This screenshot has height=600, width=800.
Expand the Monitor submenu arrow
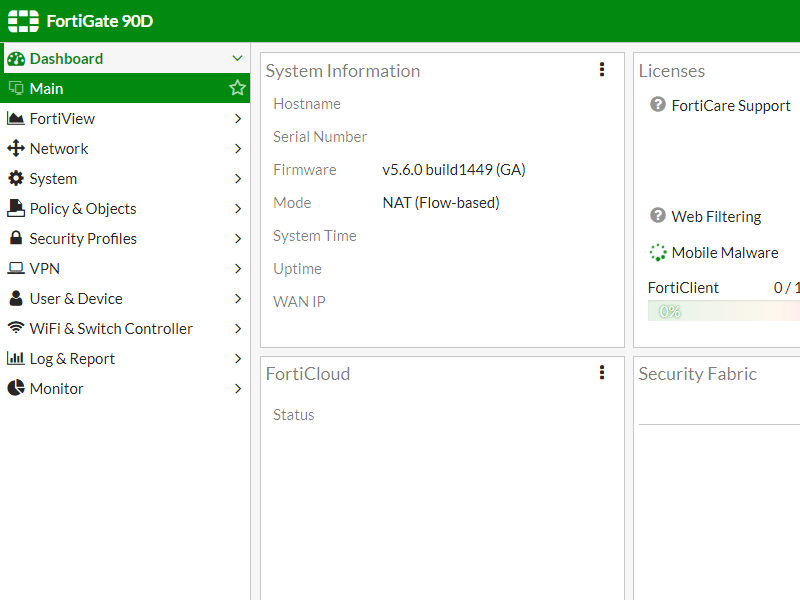point(238,389)
